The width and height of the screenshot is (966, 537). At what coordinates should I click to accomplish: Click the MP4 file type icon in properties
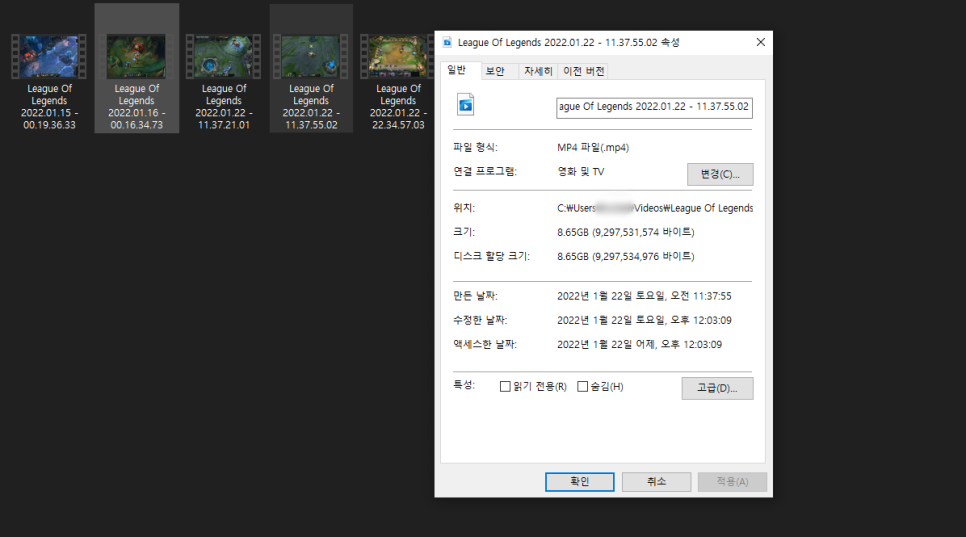tap(466, 105)
